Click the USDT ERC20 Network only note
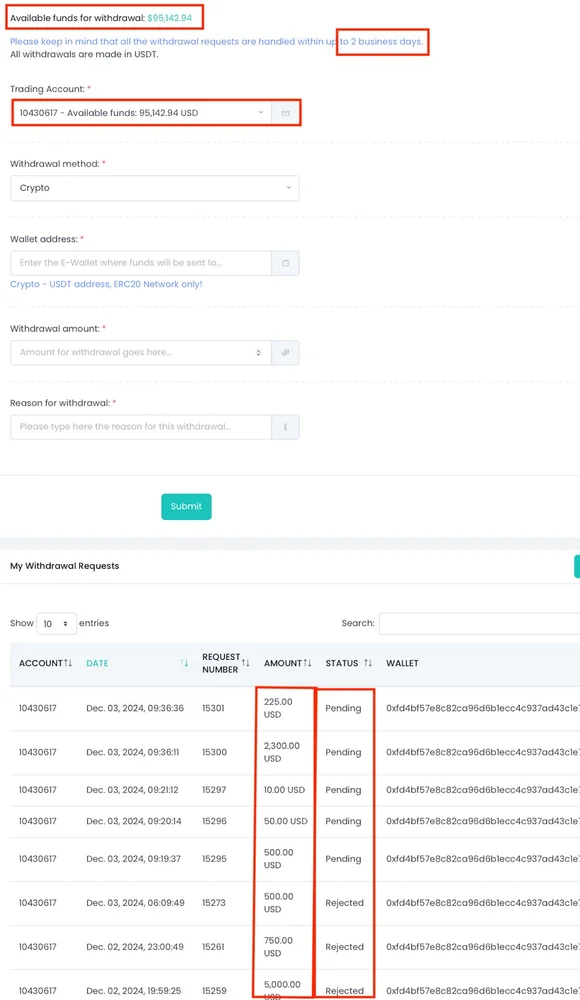Viewport: 580px width, 1000px height. pyautogui.click(x=106, y=284)
